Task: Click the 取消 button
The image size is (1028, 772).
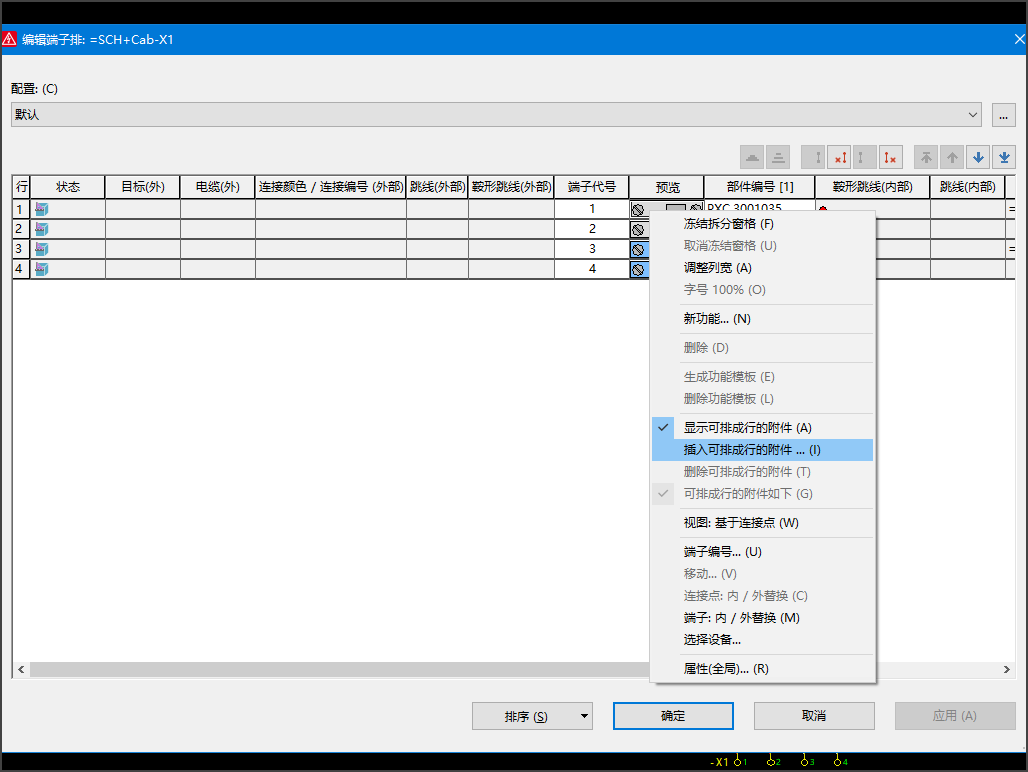Action: click(814, 716)
